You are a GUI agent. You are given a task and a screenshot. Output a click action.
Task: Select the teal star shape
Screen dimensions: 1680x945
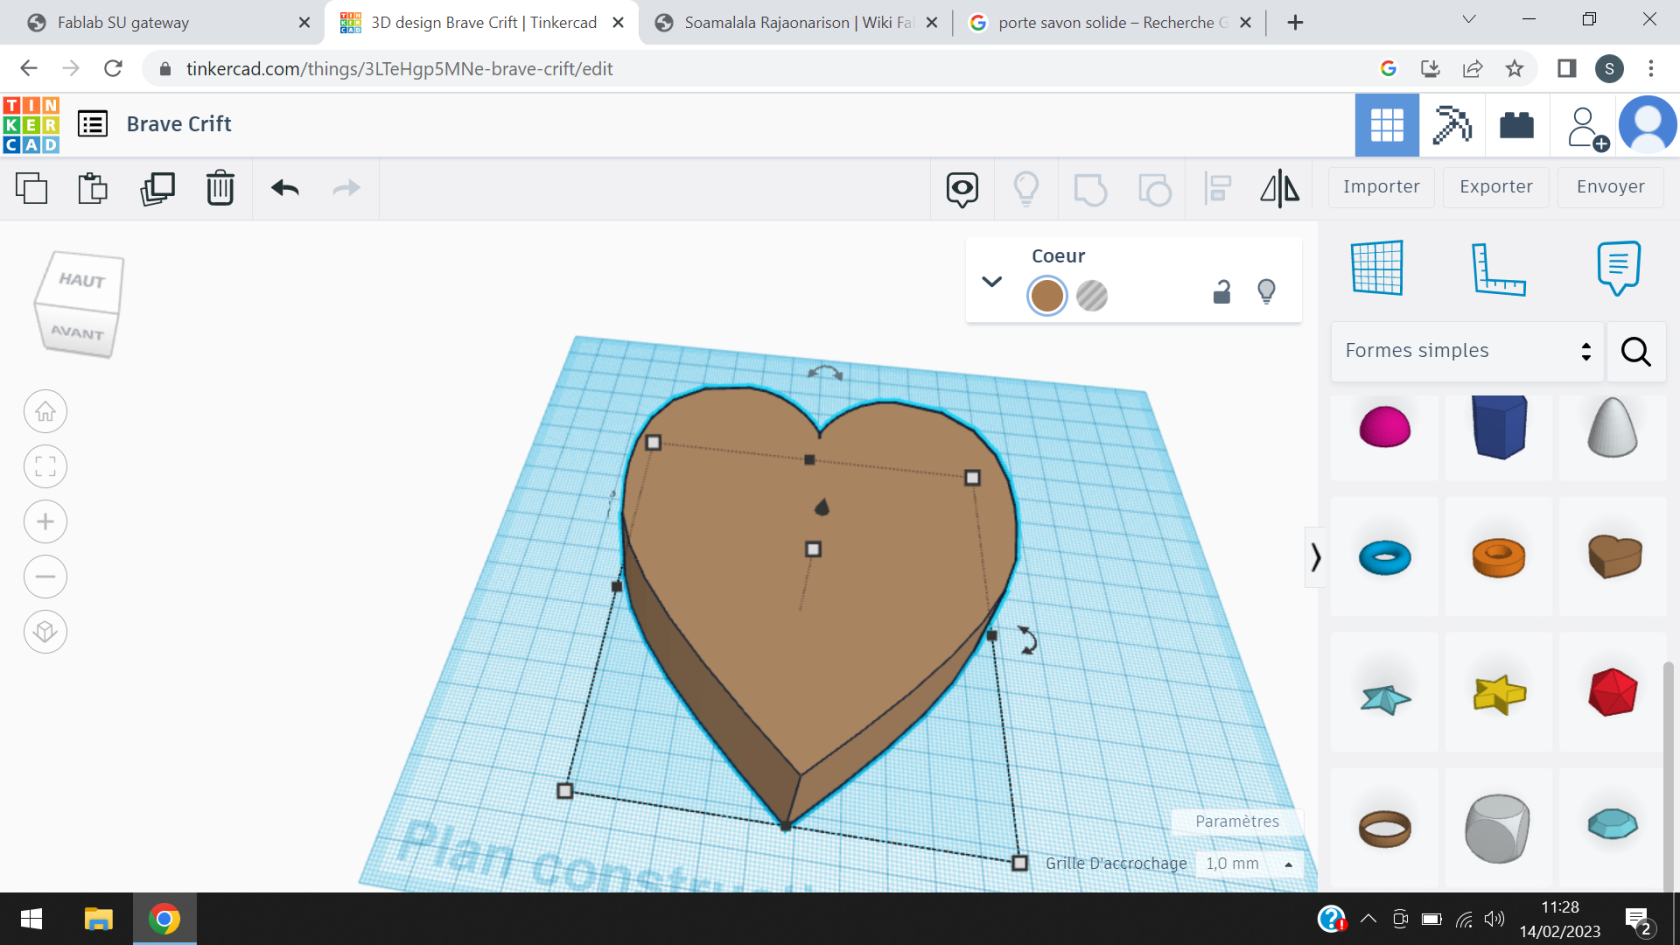(x=1386, y=697)
